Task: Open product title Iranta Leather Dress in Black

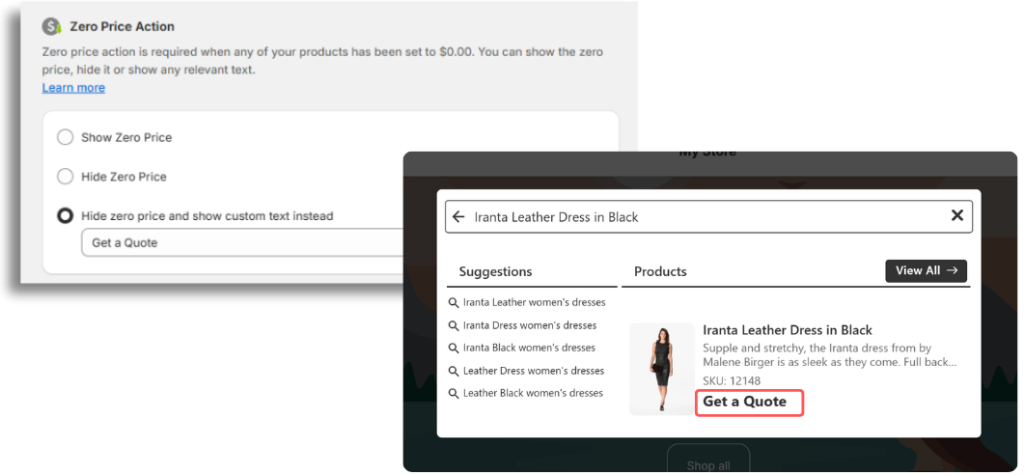Action: click(x=787, y=330)
